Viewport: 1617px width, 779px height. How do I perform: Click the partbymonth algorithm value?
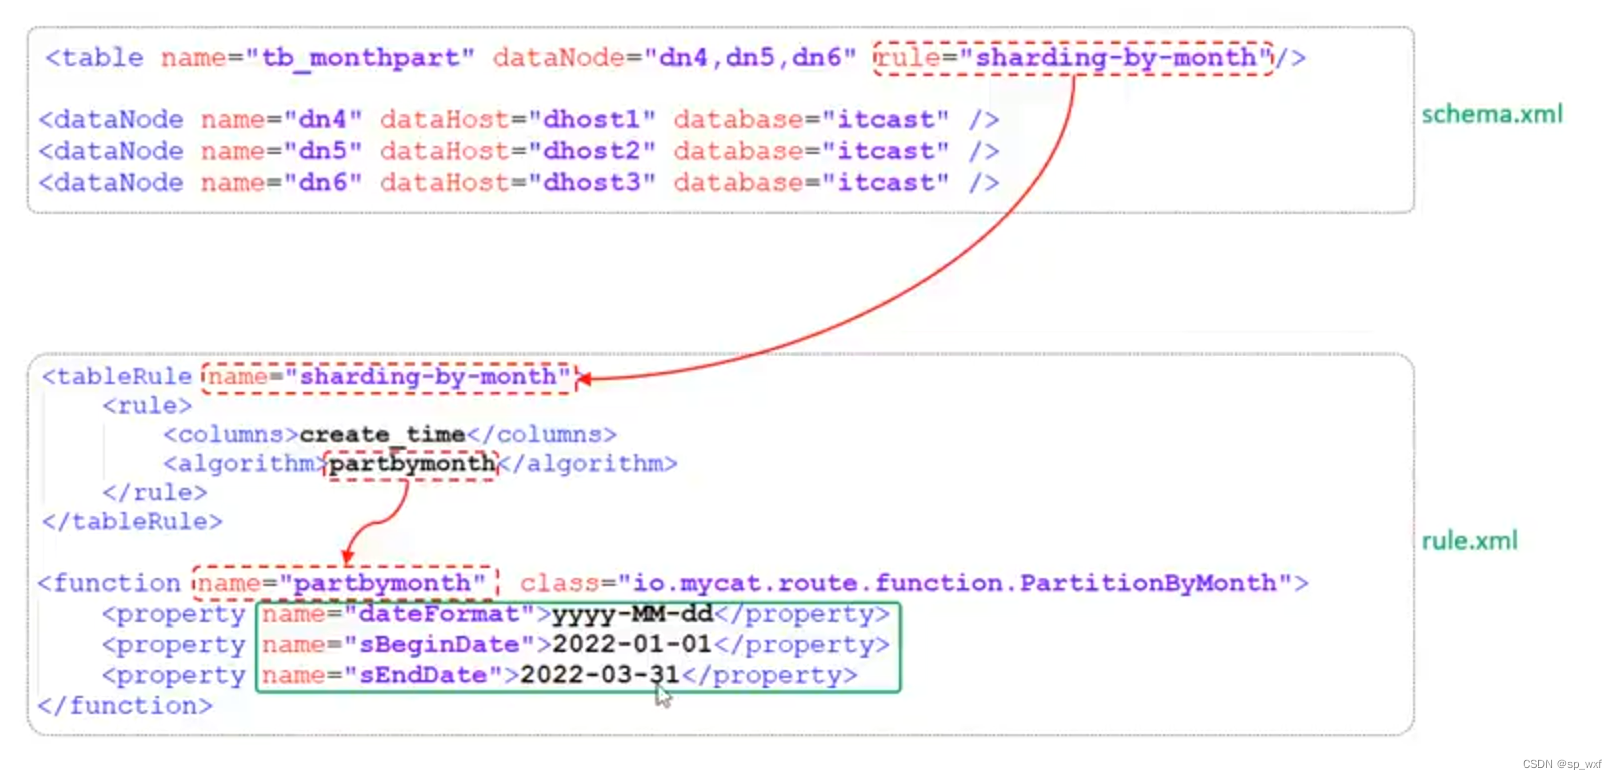tap(412, 464)
